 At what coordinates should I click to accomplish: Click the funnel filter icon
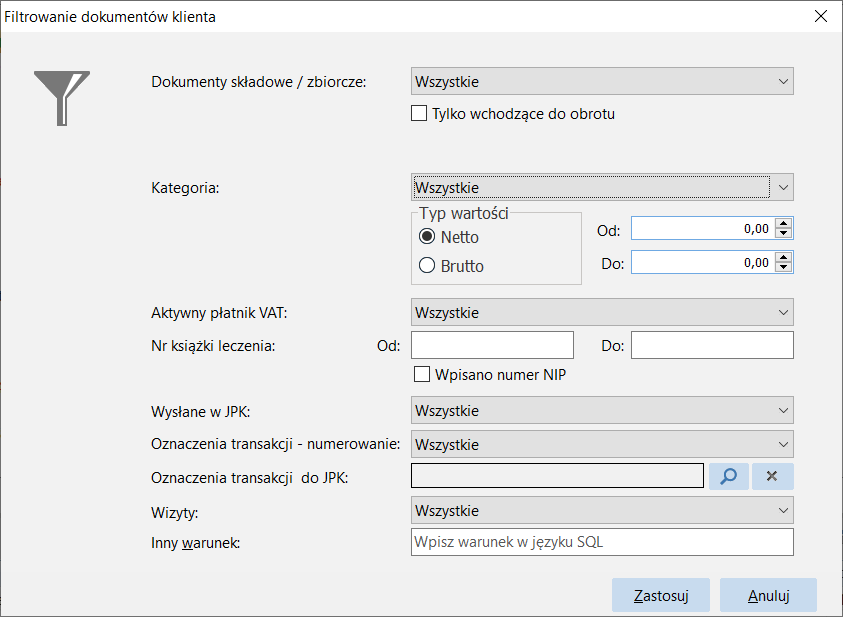62,98
